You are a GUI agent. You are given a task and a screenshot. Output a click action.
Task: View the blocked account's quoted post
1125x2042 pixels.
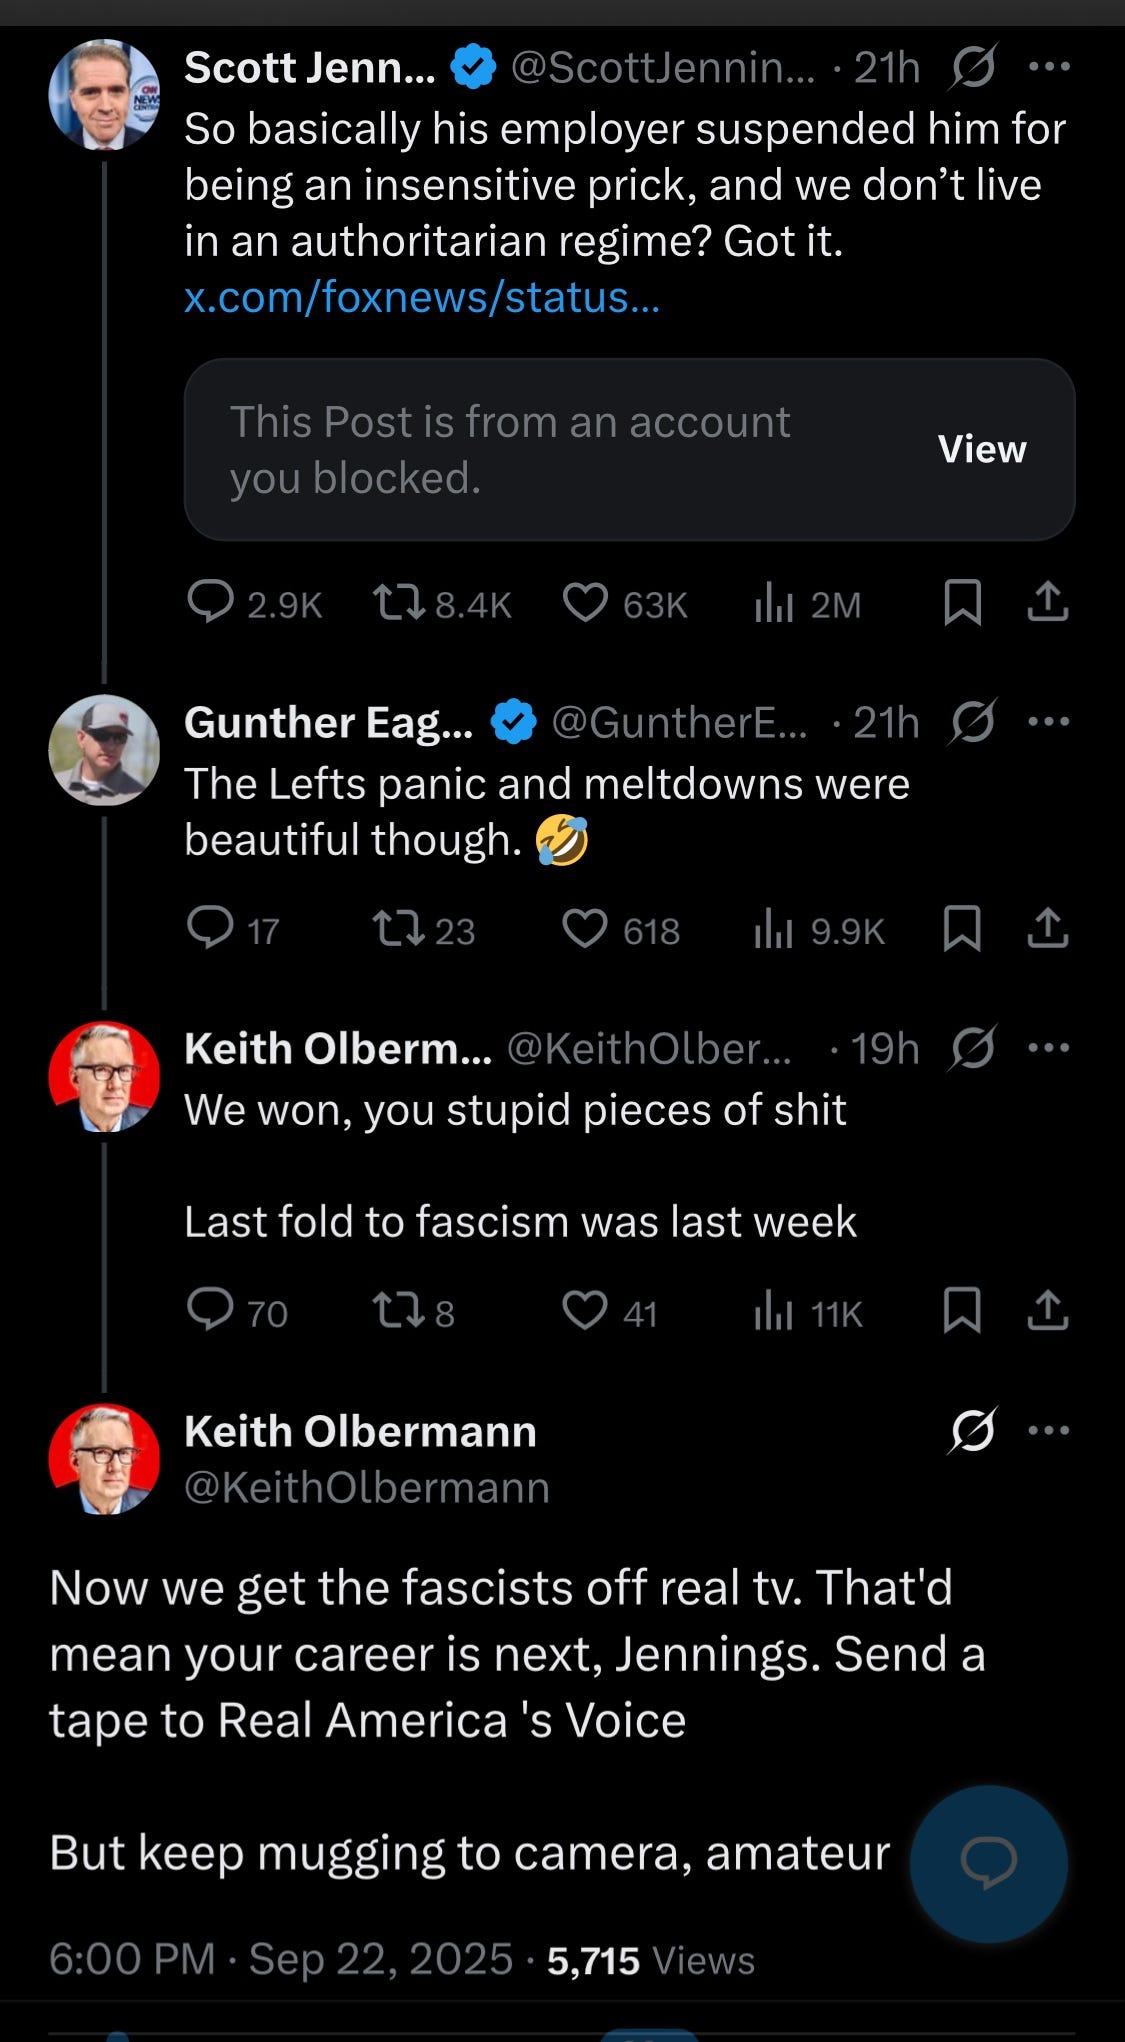coord(982,449)
